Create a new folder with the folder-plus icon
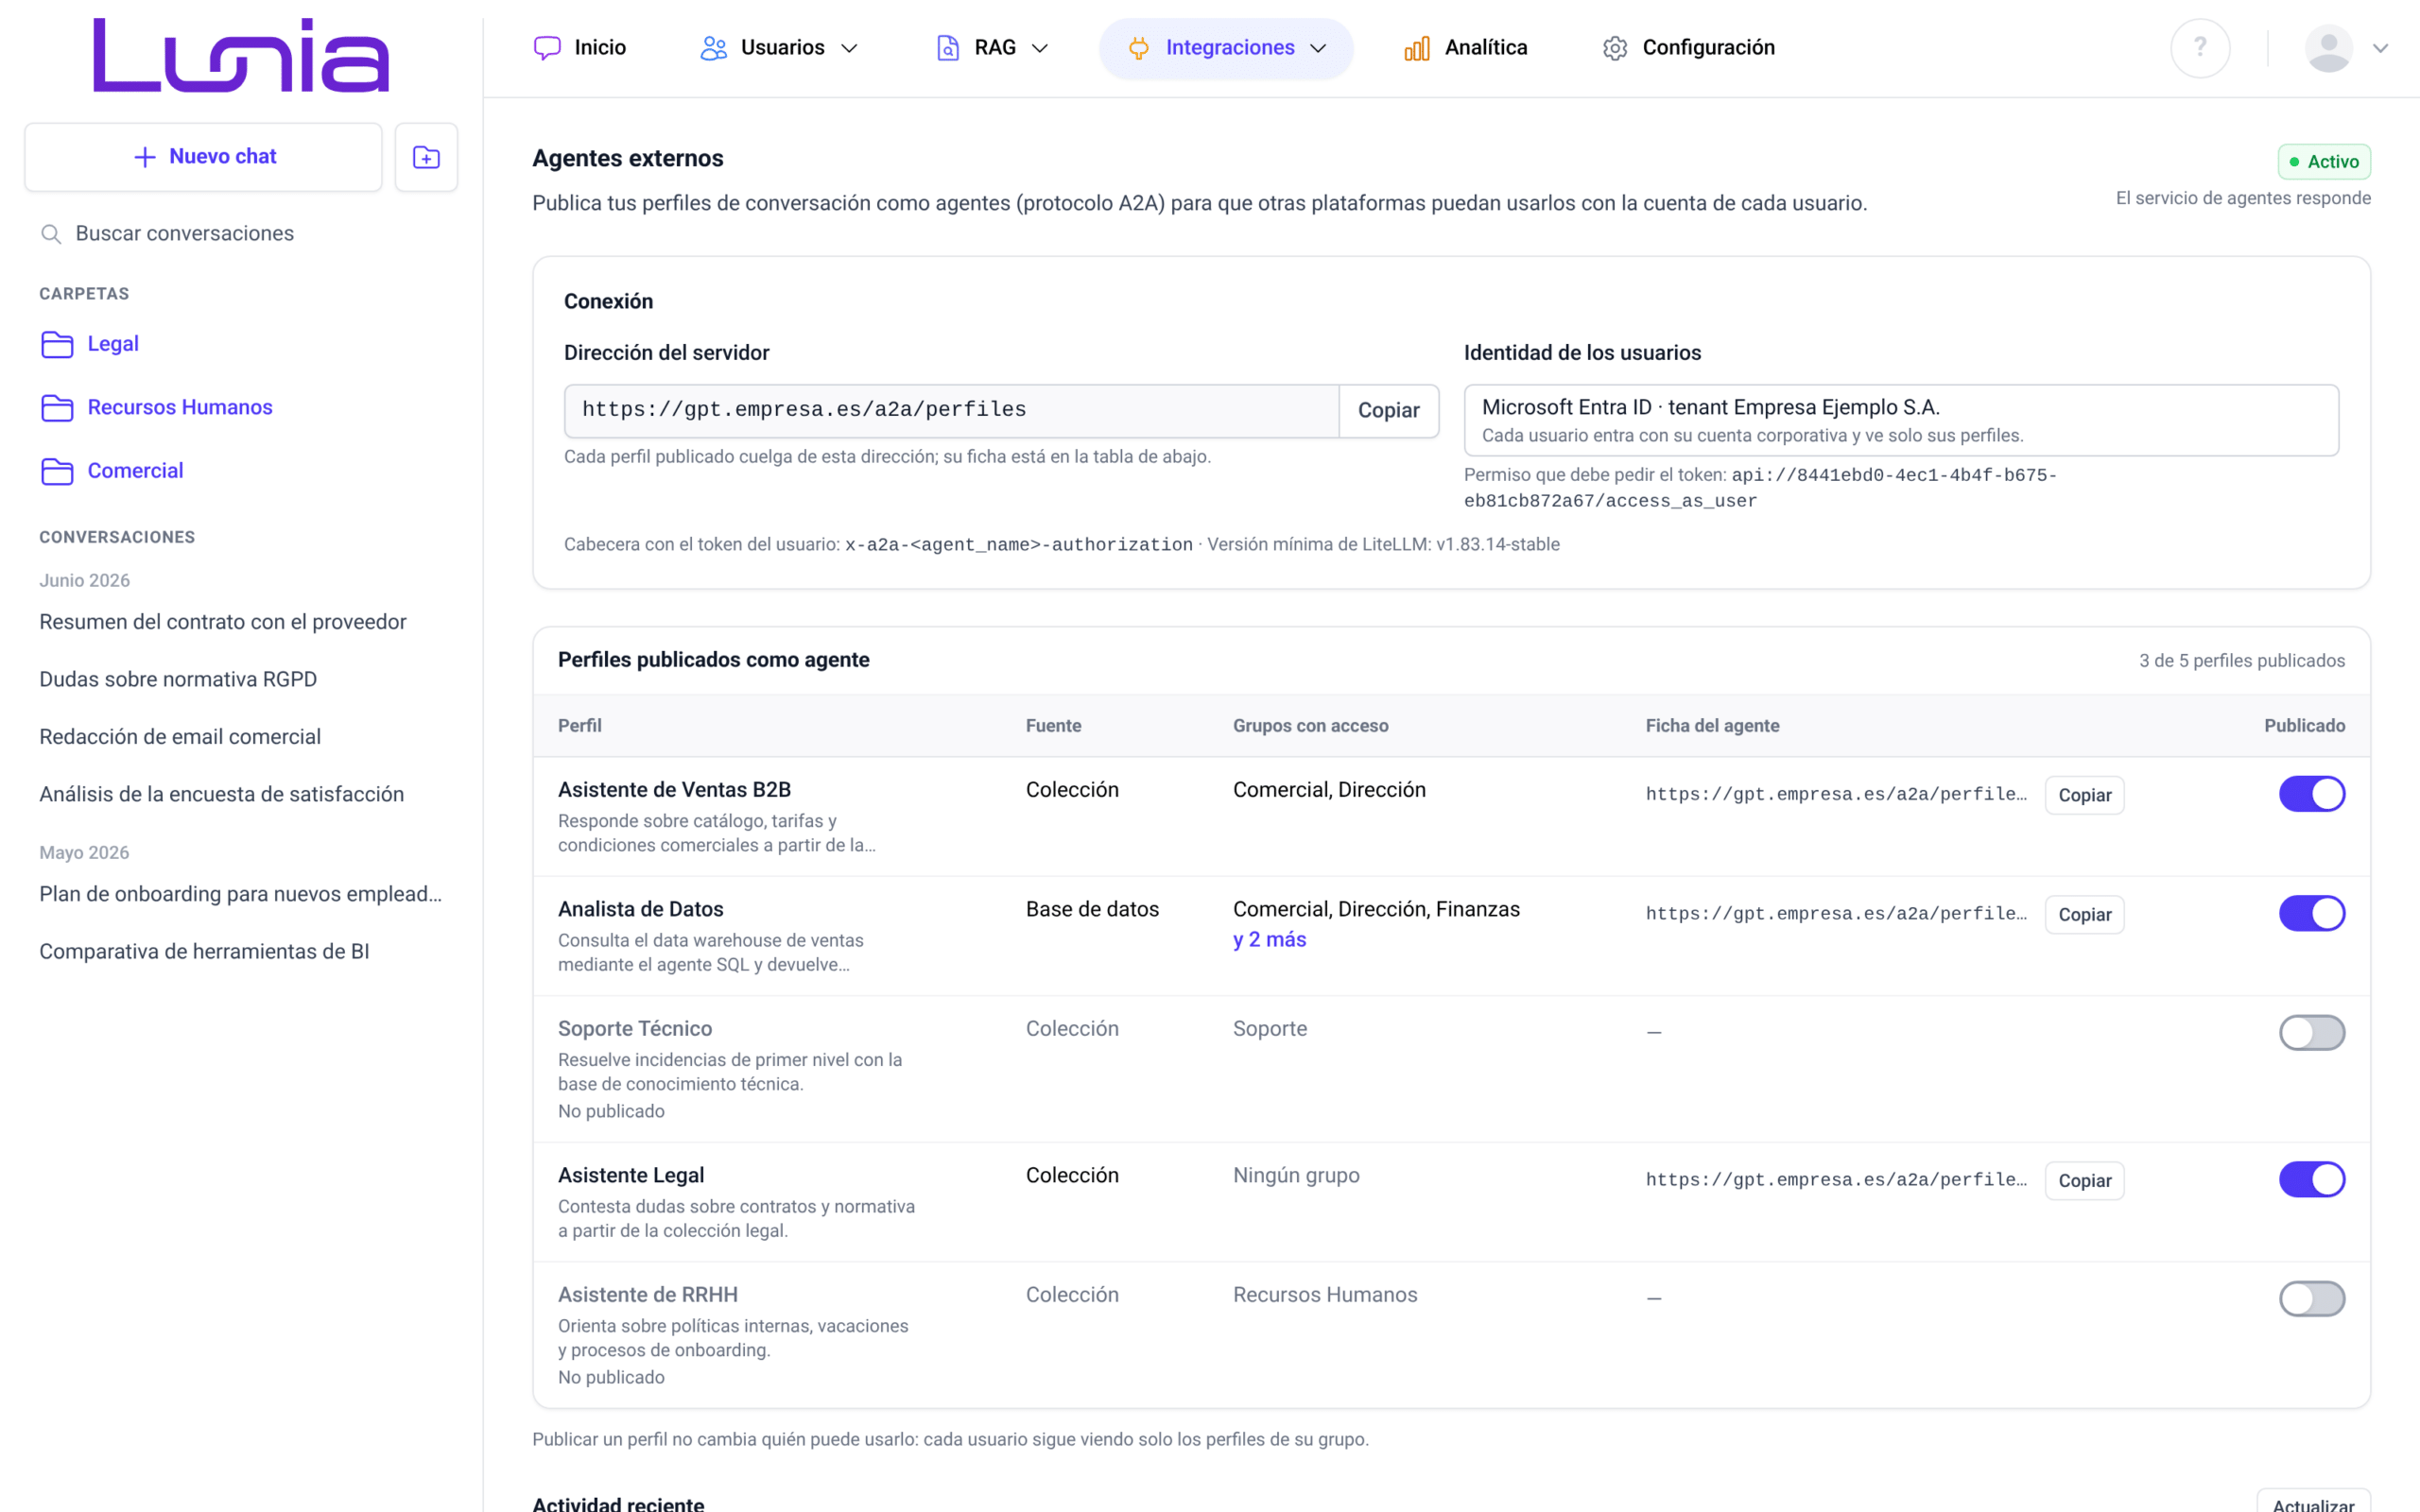 426,157
